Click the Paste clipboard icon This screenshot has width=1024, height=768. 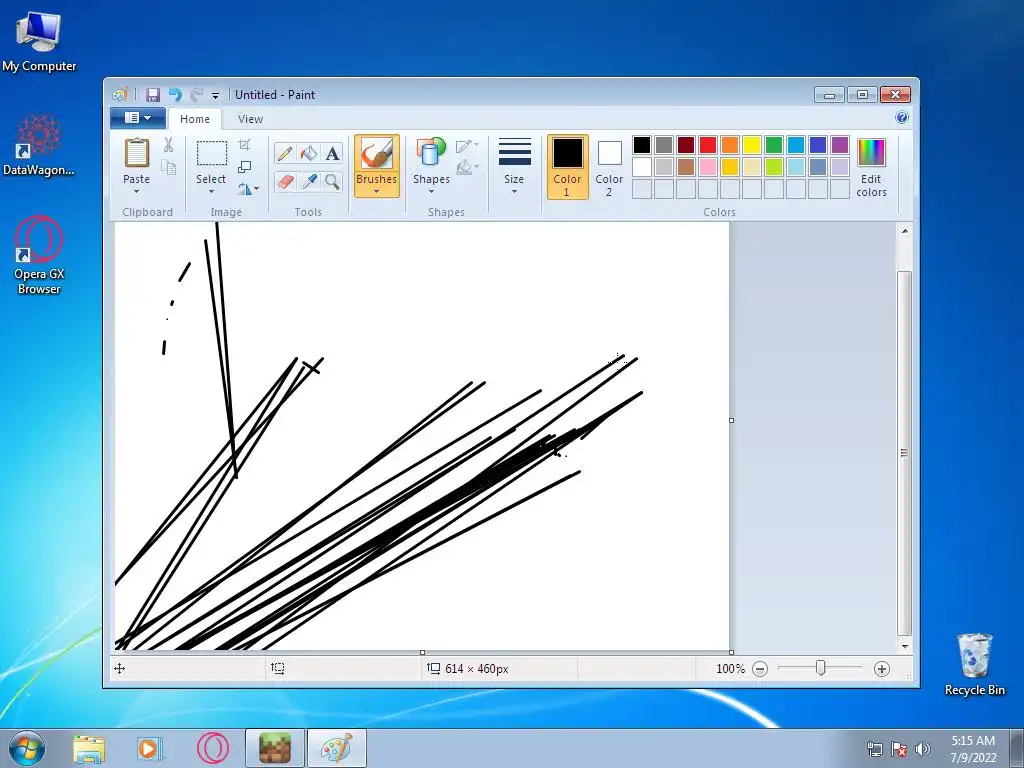click(x=136, y=153)
